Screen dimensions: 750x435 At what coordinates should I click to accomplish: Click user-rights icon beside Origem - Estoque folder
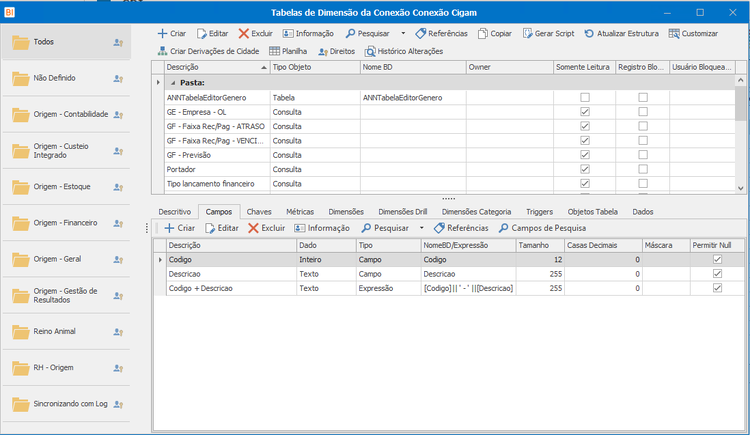(118, 187)
